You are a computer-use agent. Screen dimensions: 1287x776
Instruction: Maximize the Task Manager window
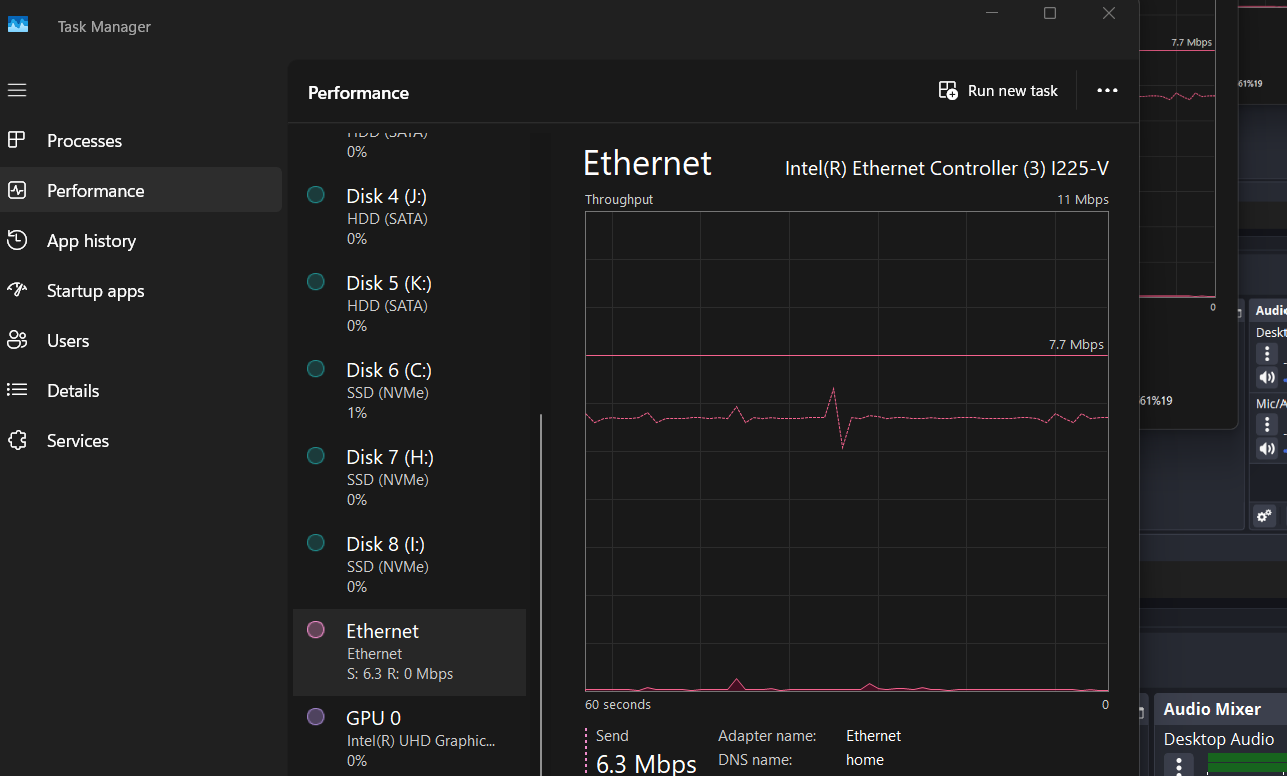tap(1050, 13)
